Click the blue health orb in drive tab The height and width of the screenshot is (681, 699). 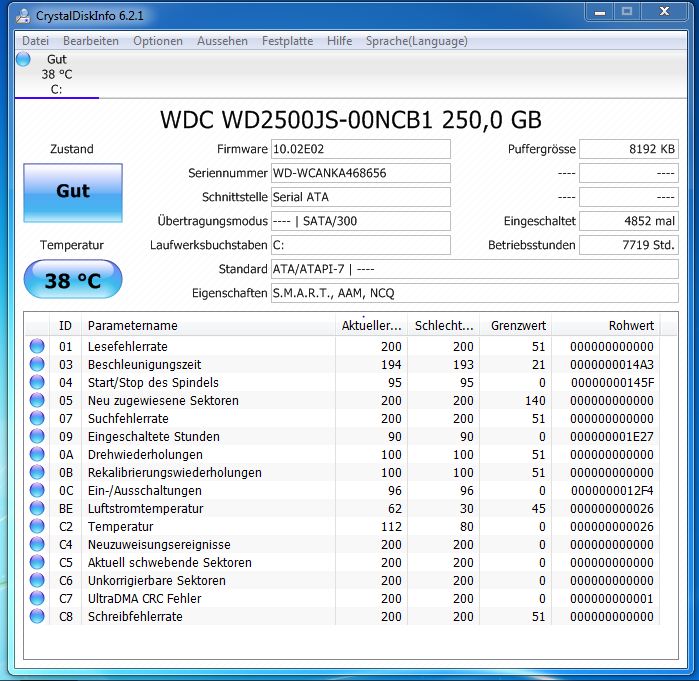click(x=23, y=59)
